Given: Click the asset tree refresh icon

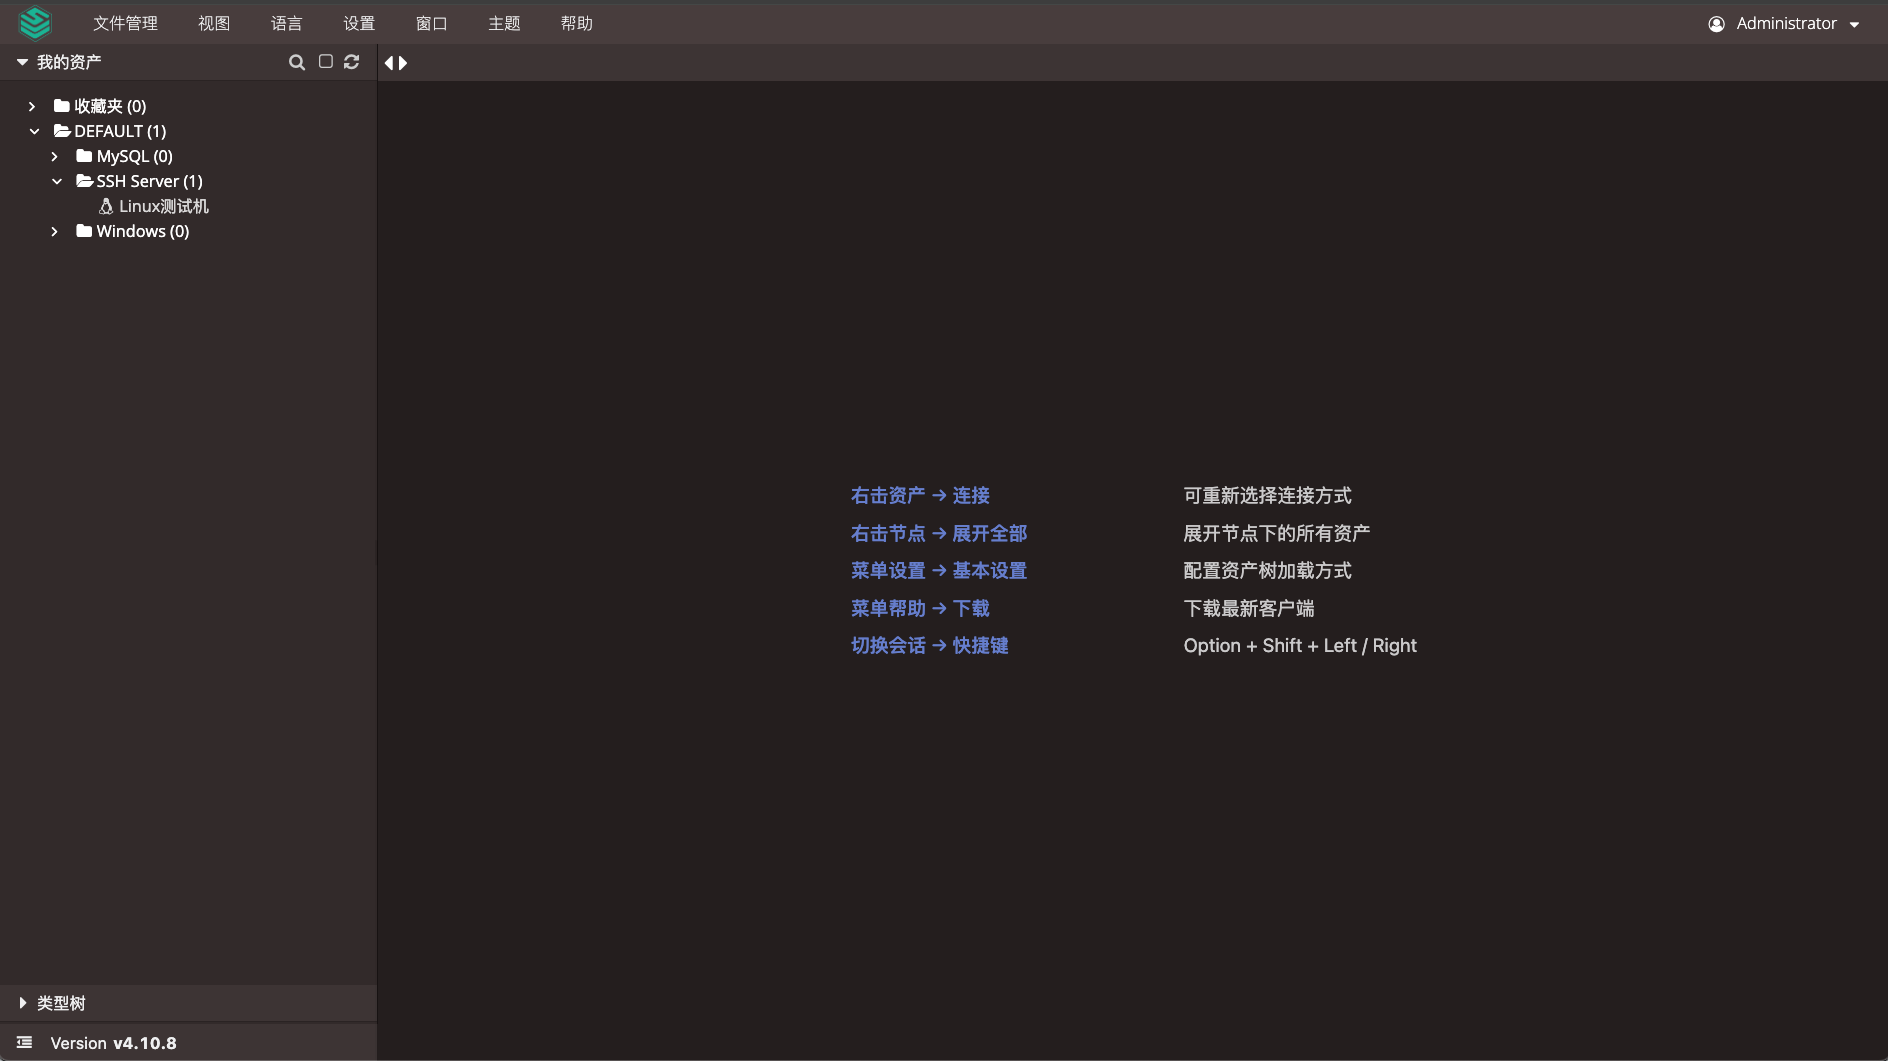Looking at the screenshot, I should pyautogui.click(x=351, y=62).
